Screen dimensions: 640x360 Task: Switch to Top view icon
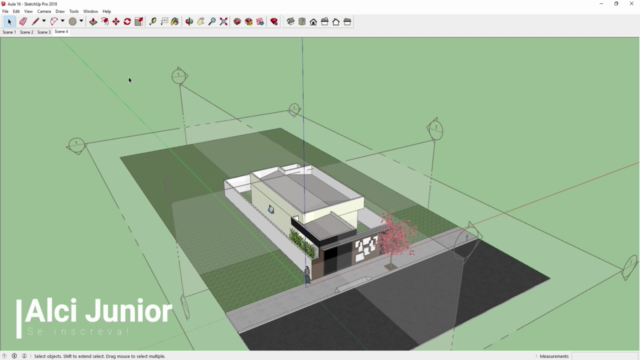pos(302,22)
